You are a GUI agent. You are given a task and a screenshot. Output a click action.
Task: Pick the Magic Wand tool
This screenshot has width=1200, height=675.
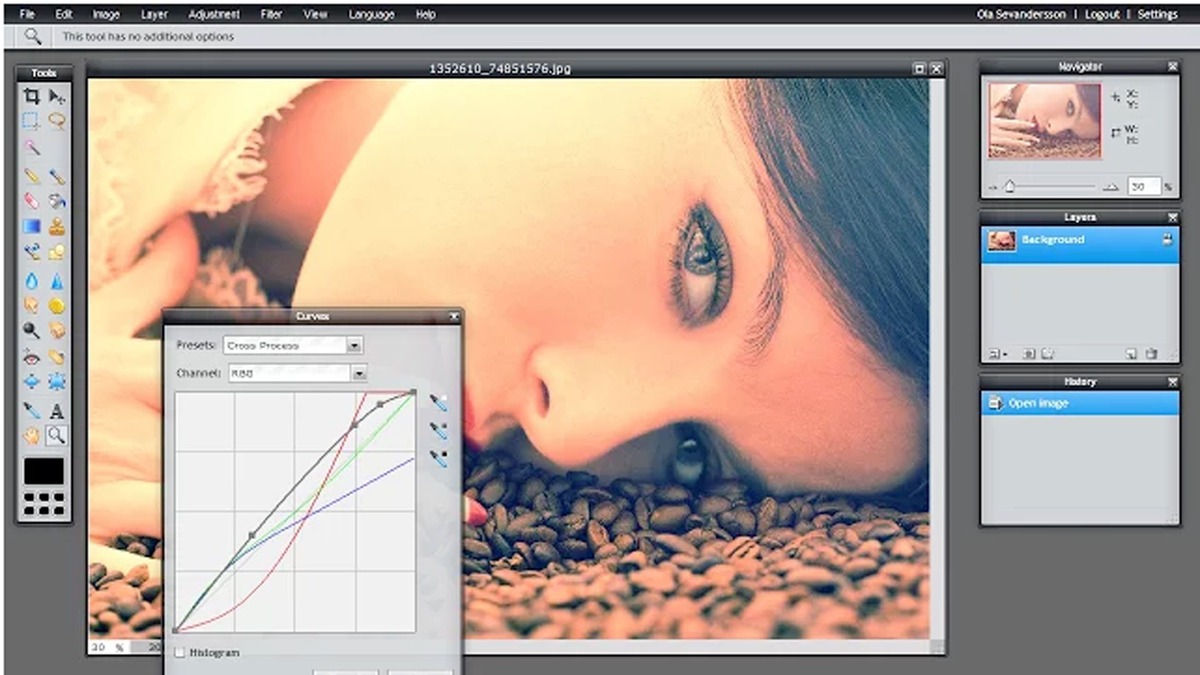point(32,147)
